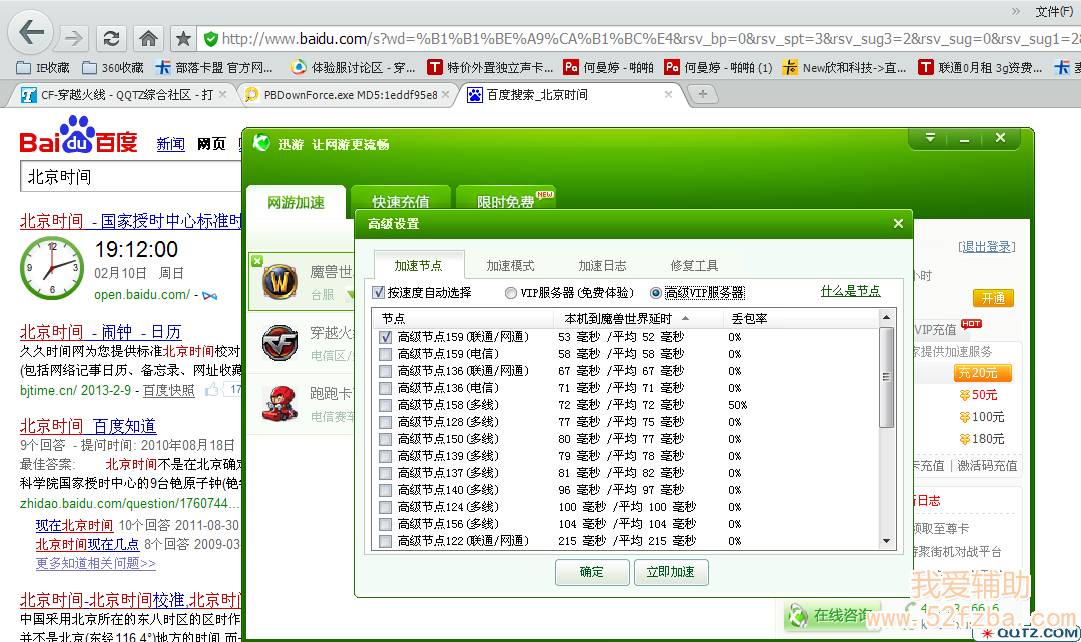1081x642 pixels.
Task: Click the node list scrollbar thumb
Action: pyautogui.click(x=887, y=377)
